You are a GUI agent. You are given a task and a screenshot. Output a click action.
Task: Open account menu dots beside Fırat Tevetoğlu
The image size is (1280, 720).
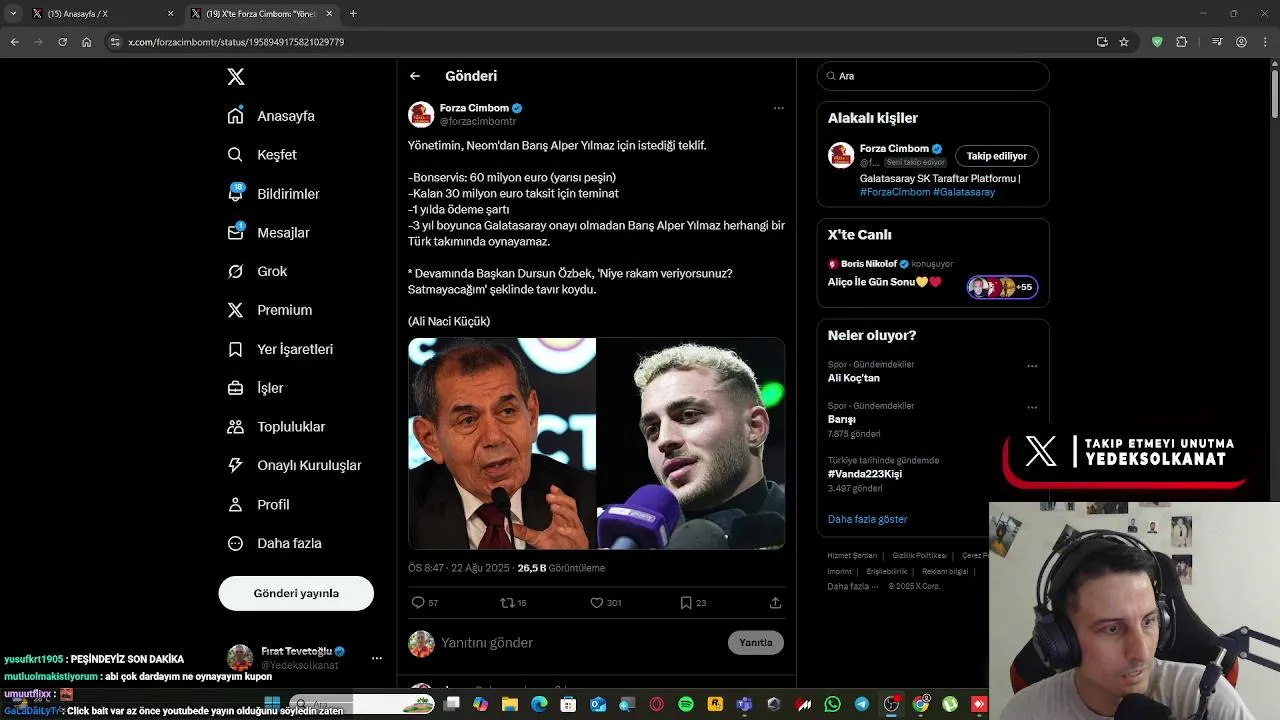point(377,658)
